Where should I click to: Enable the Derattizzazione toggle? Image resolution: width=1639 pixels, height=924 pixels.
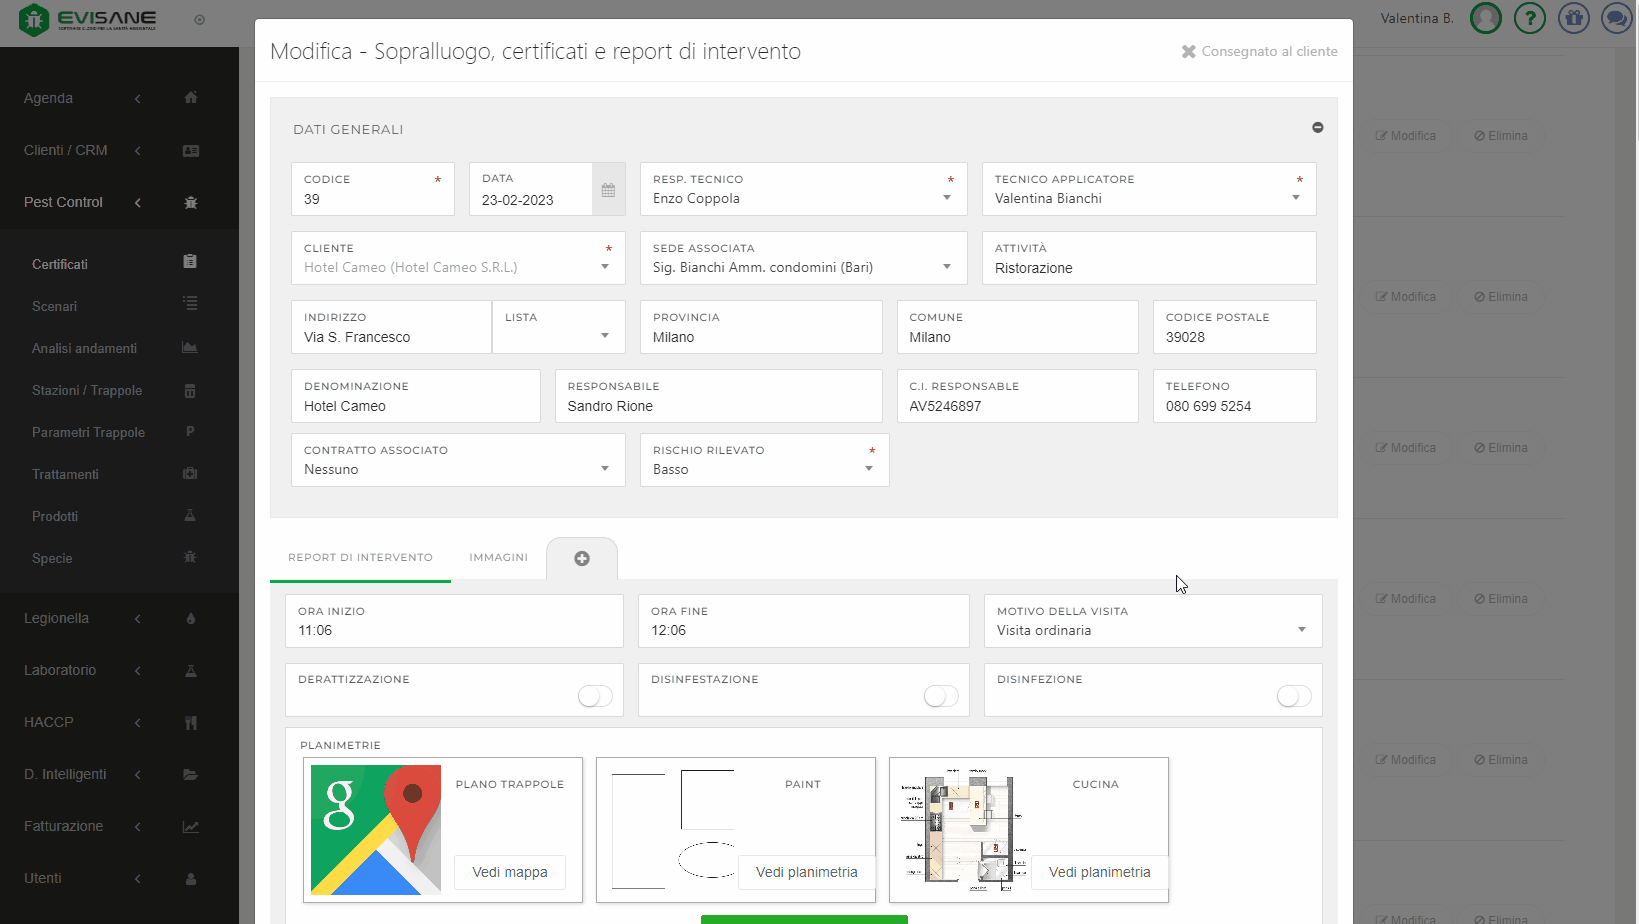click(595, 696)
